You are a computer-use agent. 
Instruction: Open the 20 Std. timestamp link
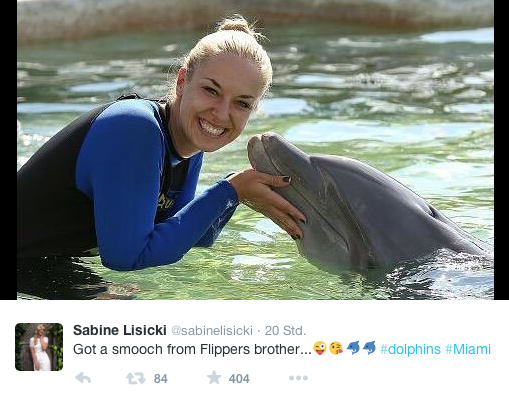point(285,331)
